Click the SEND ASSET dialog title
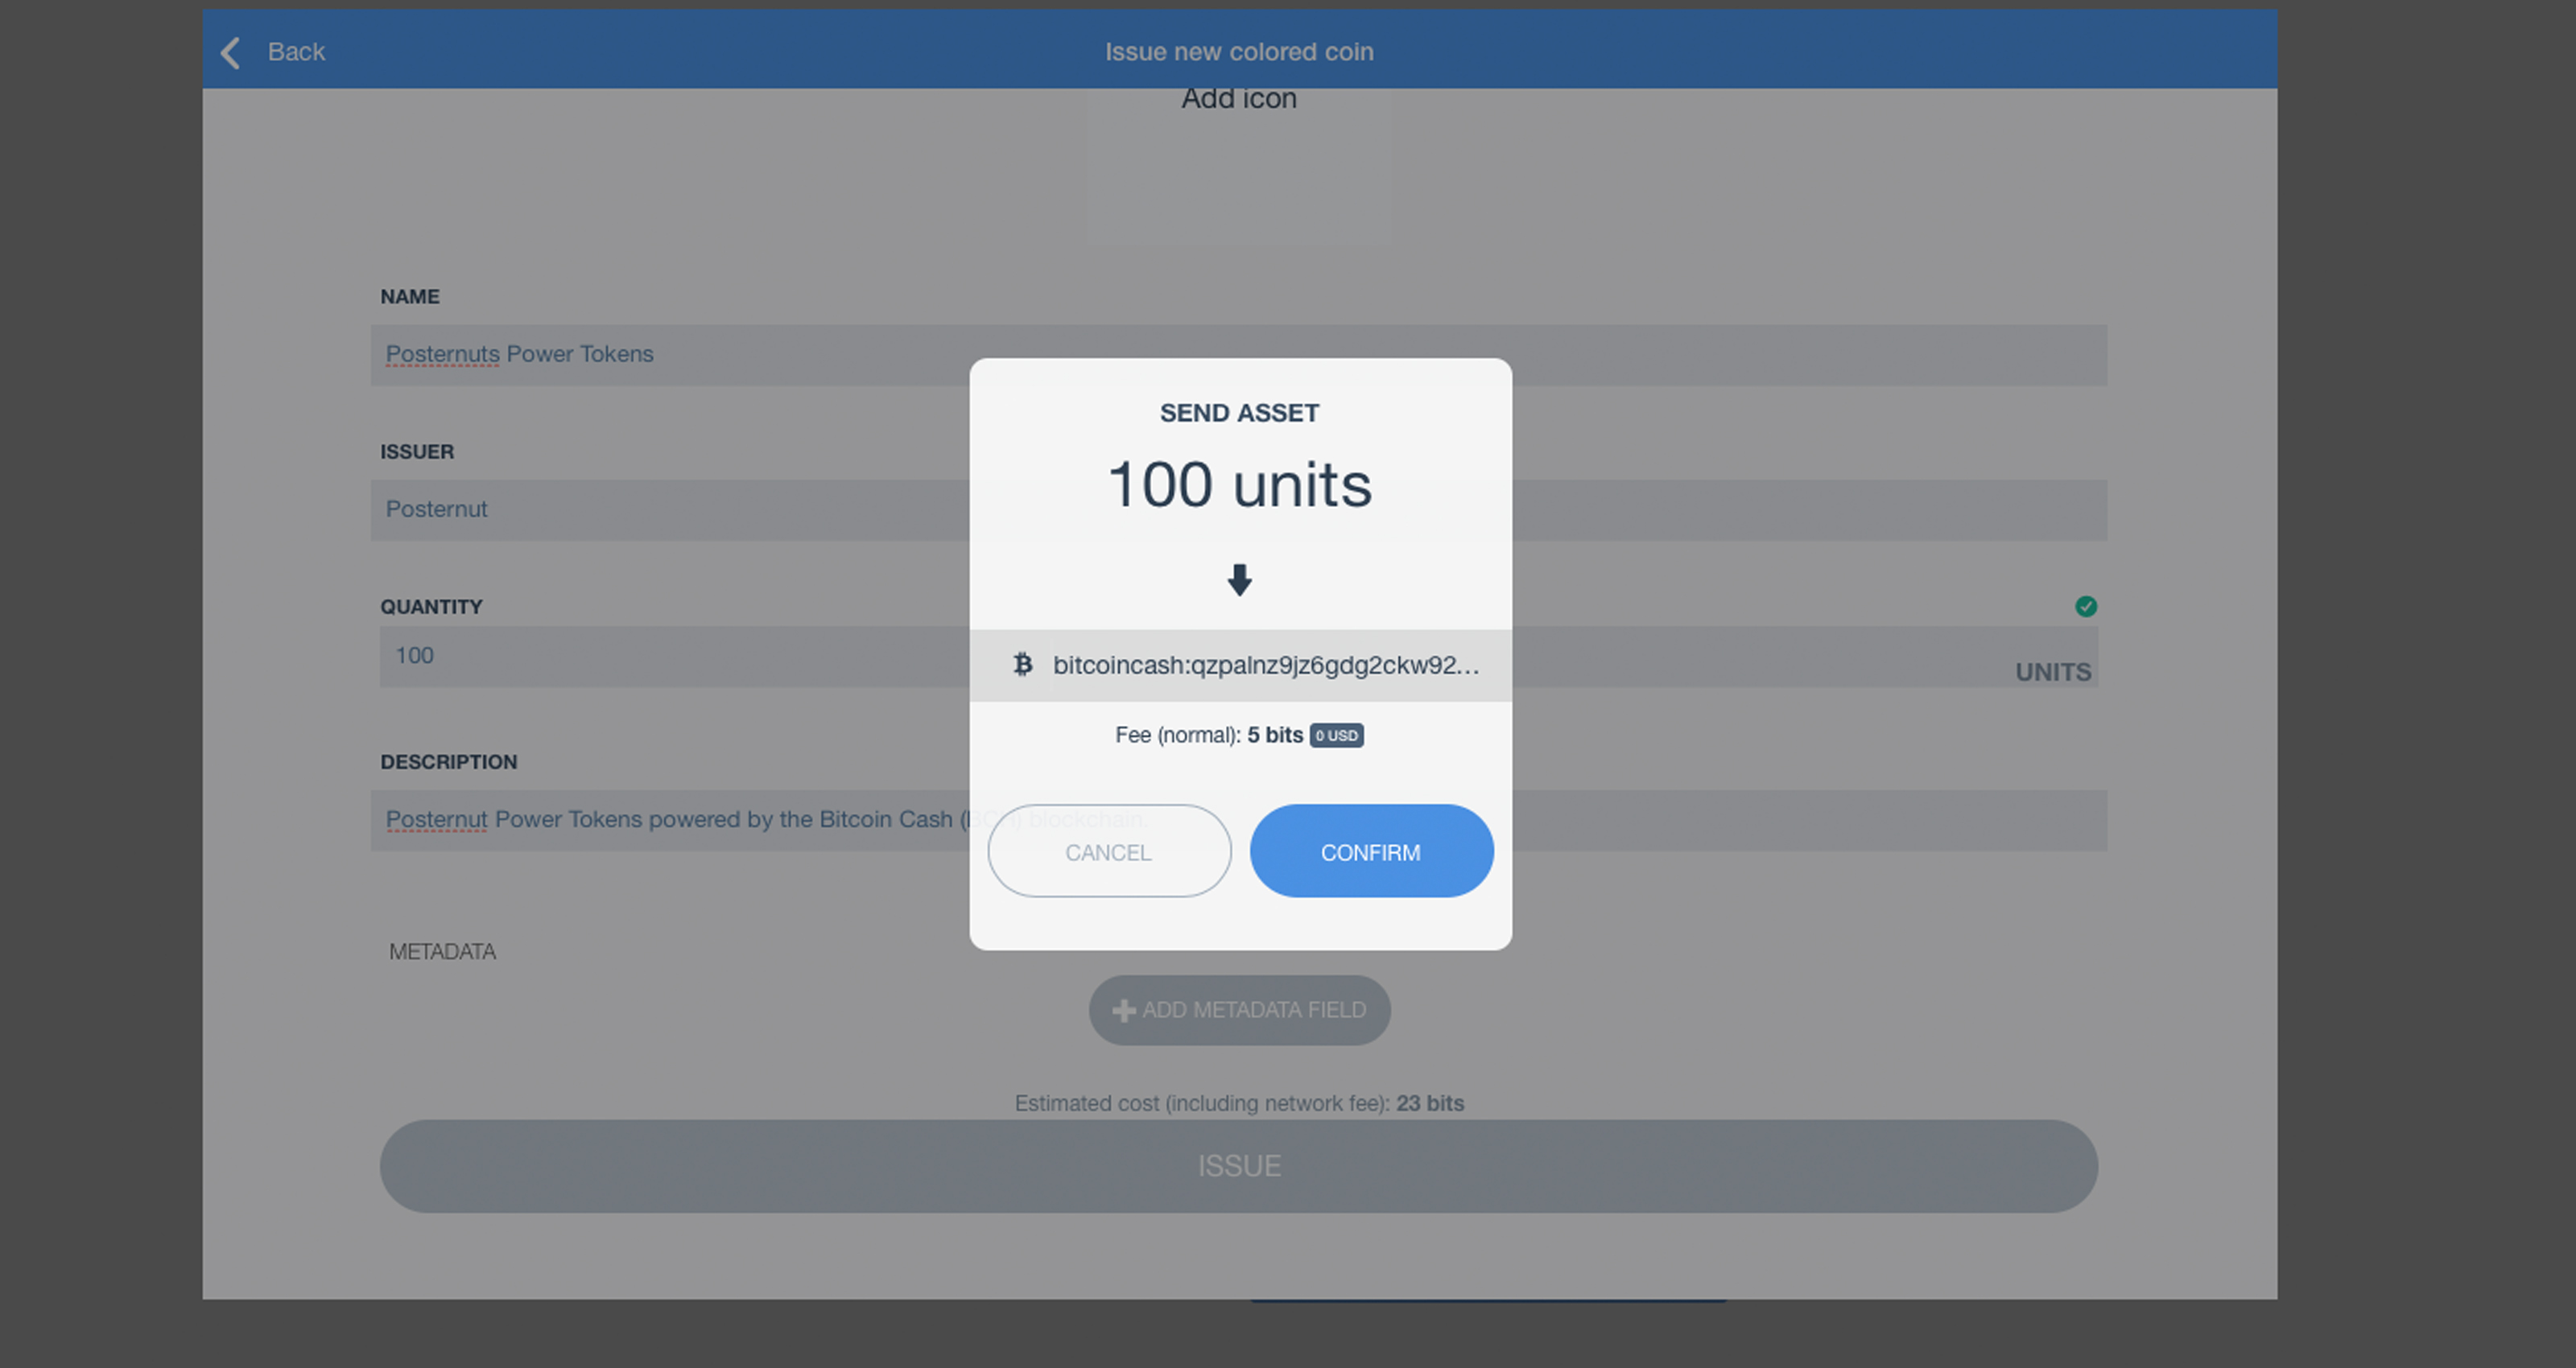This screenshot has width=2576, height=1368. pos(1239,413)
